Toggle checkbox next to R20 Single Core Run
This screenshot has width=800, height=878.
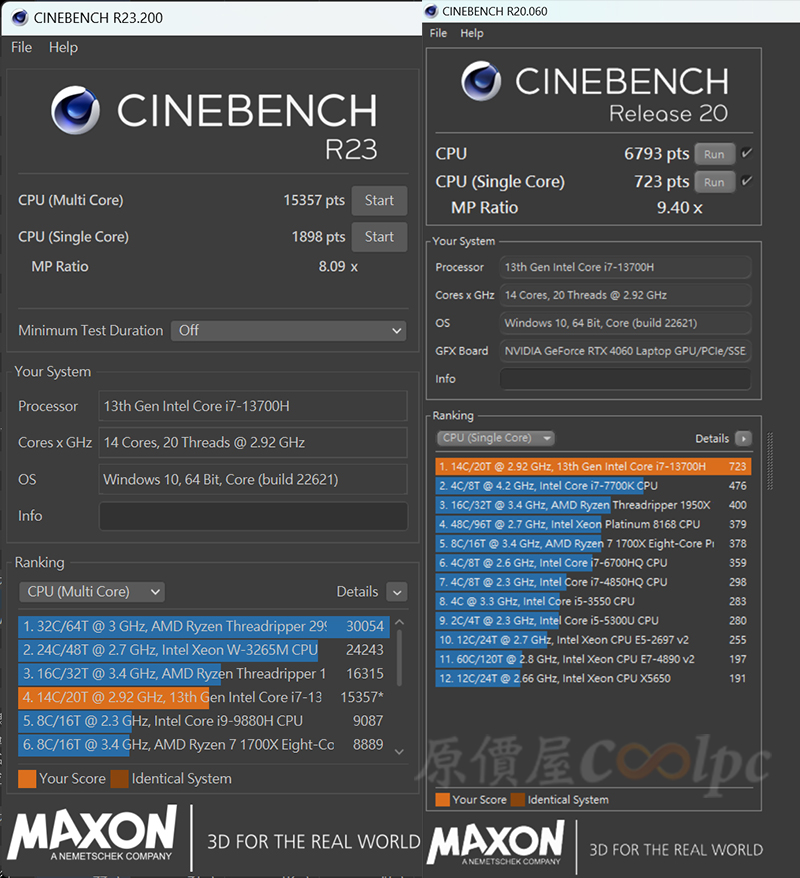click(747, 181)
